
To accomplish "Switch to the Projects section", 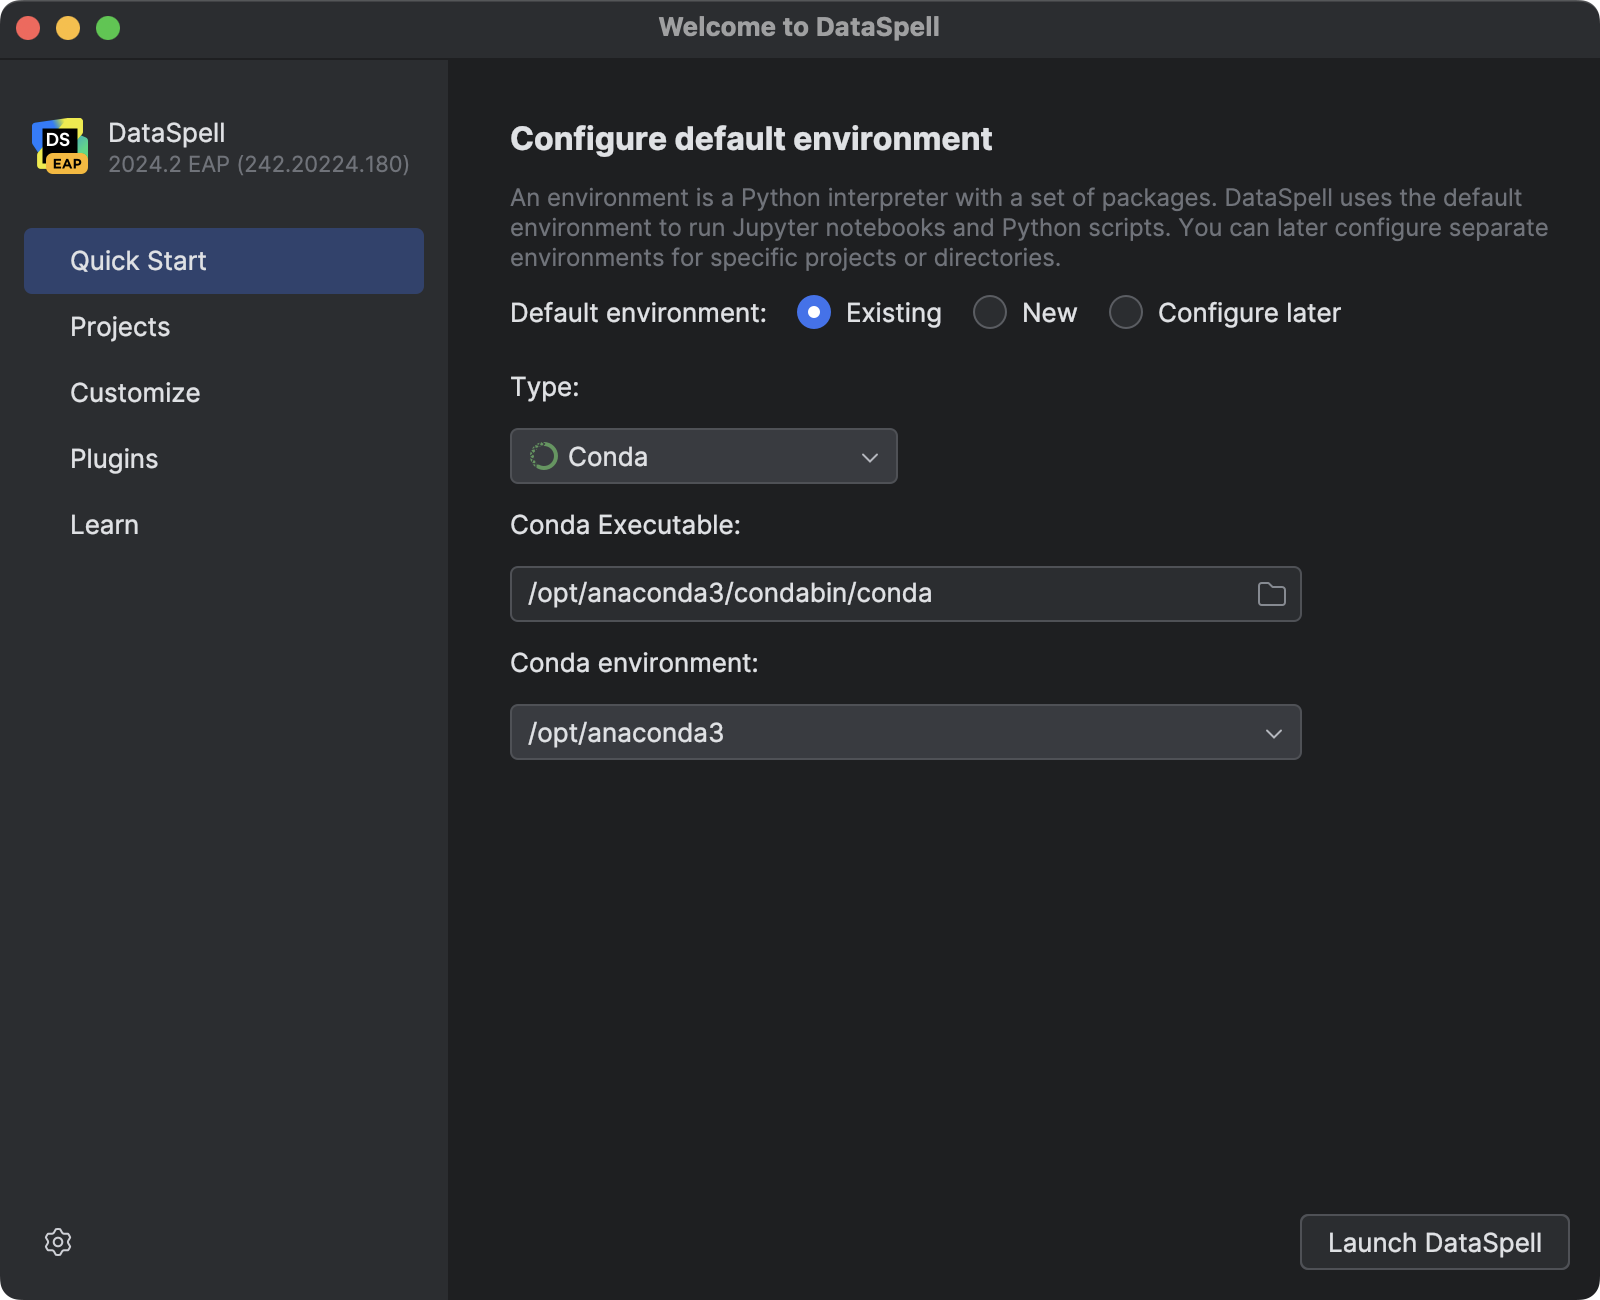I will [120, 326].
